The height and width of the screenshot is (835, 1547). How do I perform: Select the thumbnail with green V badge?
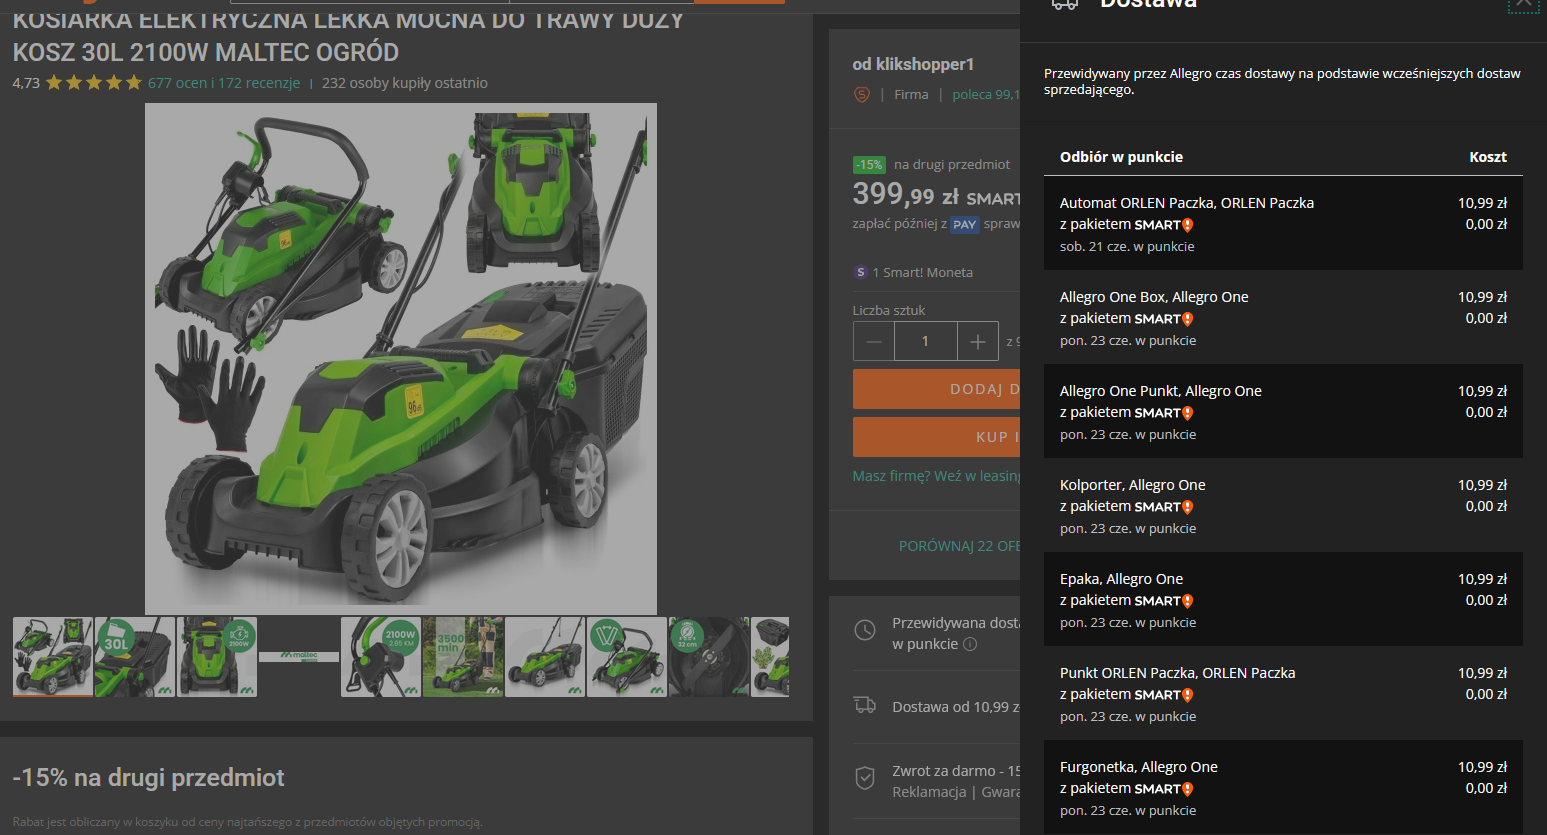point(627,657)
